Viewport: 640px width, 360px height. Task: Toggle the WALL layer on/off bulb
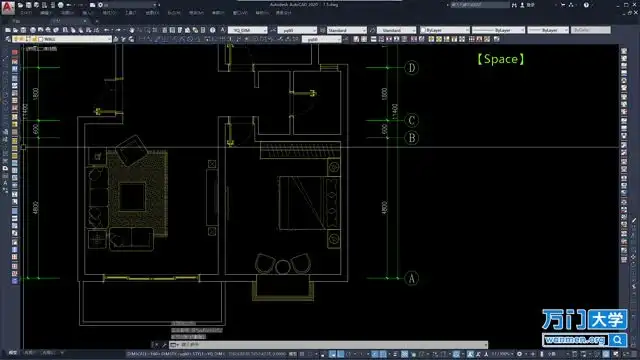tap(16, 39)
